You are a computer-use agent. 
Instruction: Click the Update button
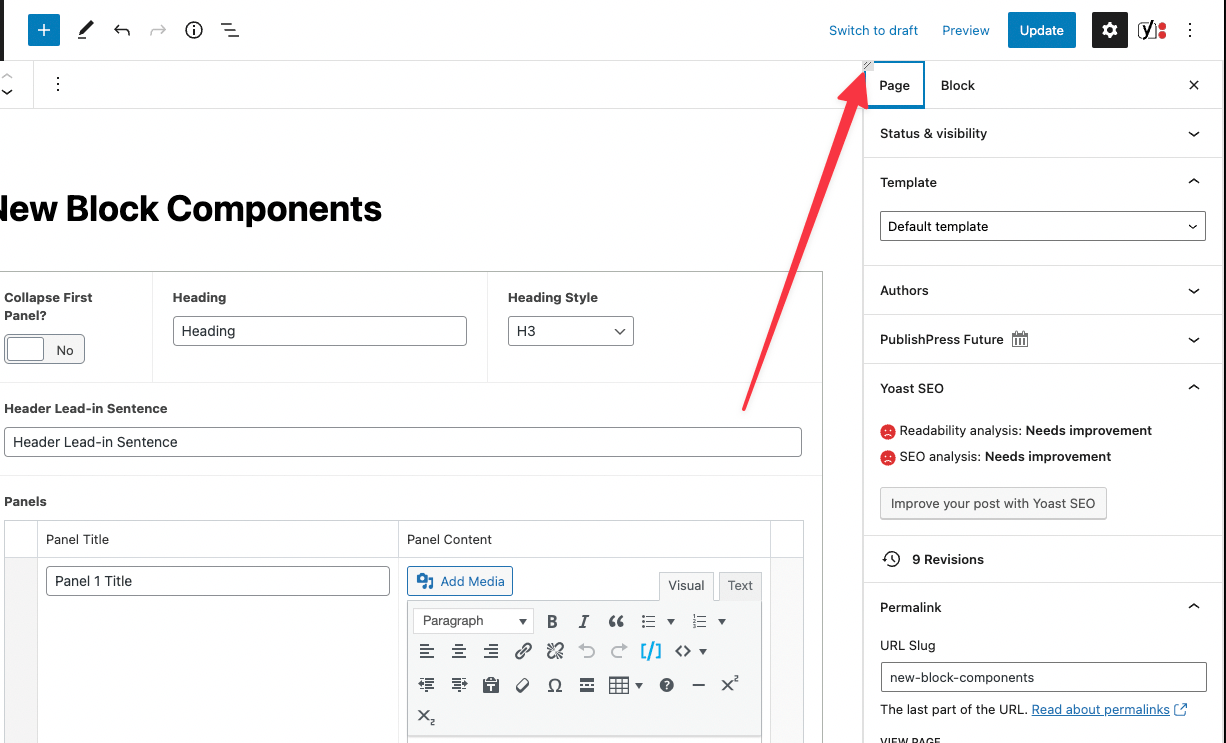[1041, 30]
